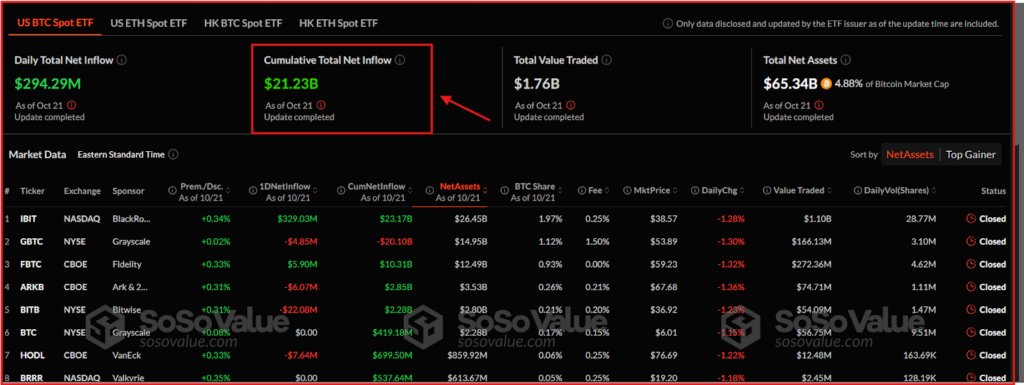The width and height of the screenshot is (1024, 385).
Task: Click red alert icon under Daily Total Net Inflow
Action: [72, 105]
